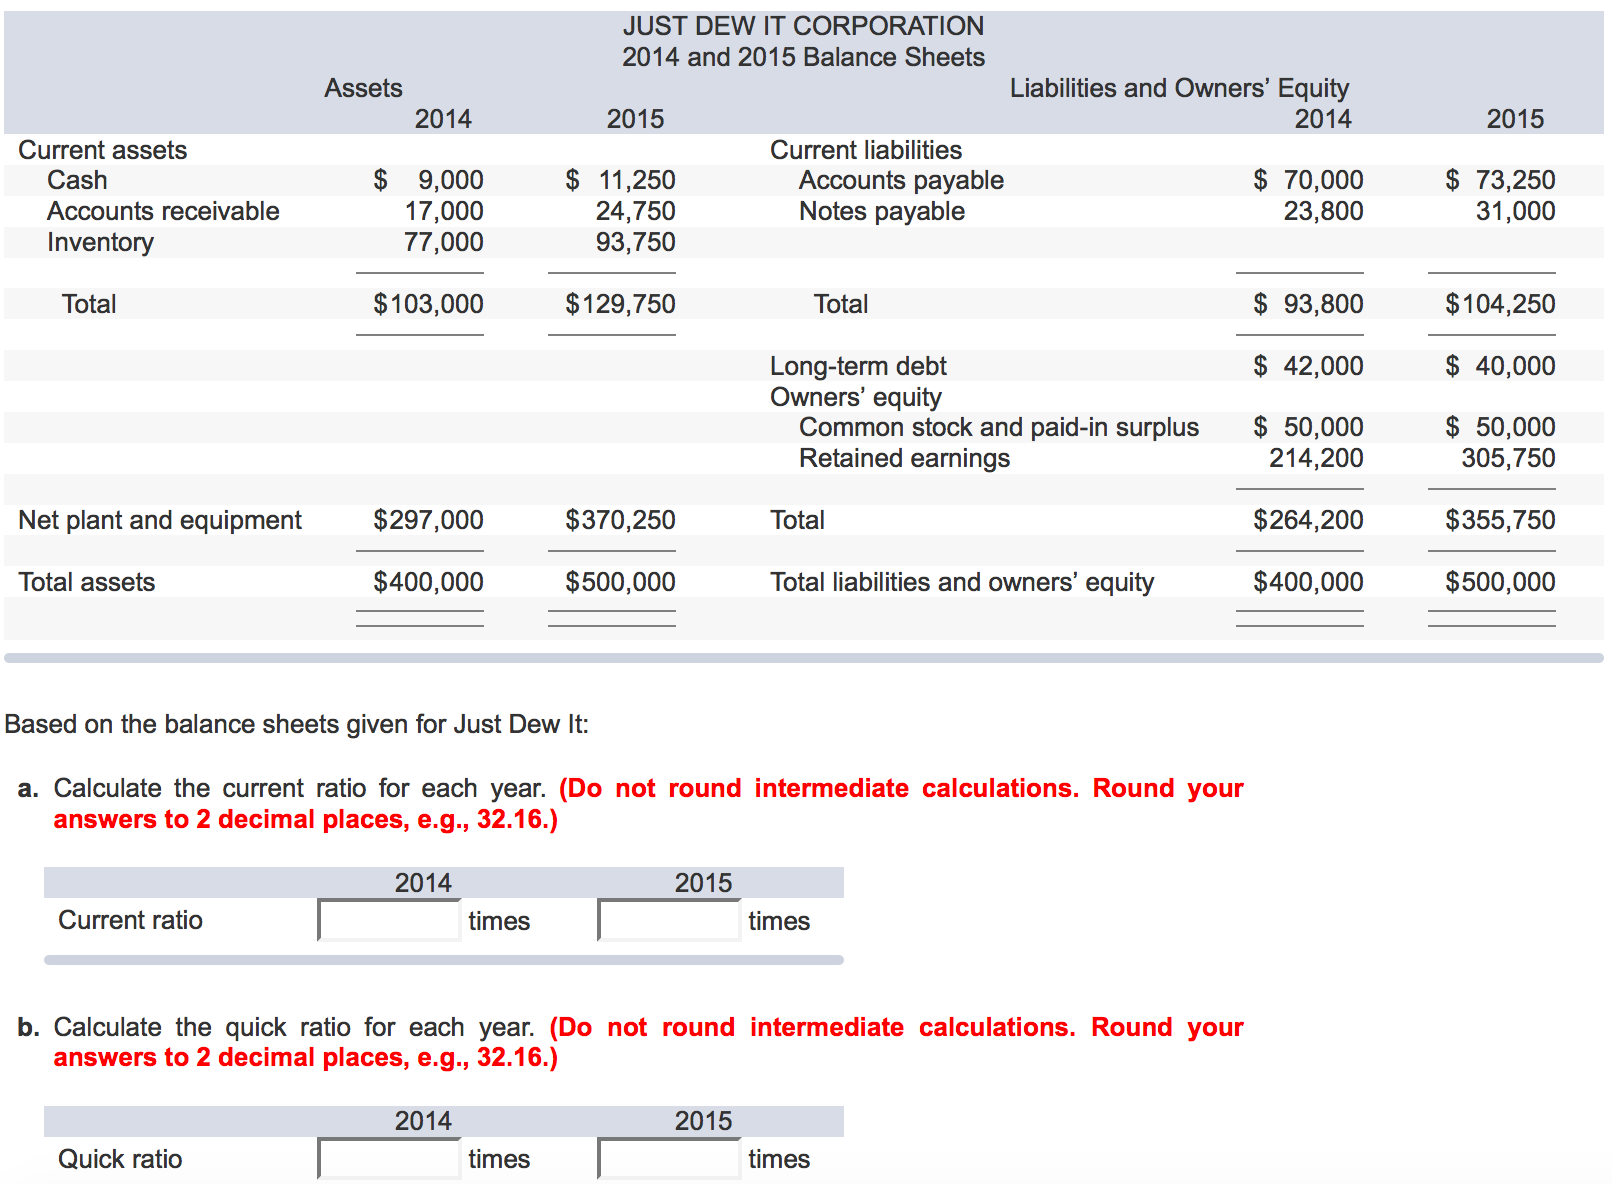Click the 2015 header above Quick ratio field

tap(701, 1120)
